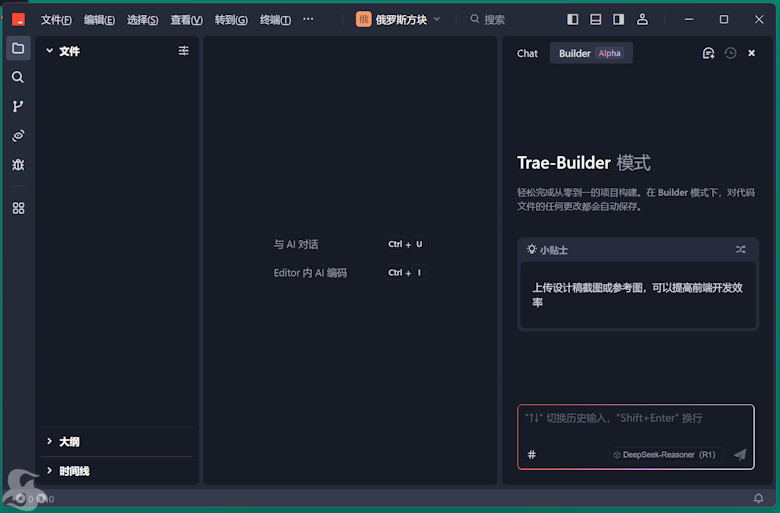780x513 pixels.
Task: Click the Ctrl + U shortcut keys
Action: pos(405,244)
